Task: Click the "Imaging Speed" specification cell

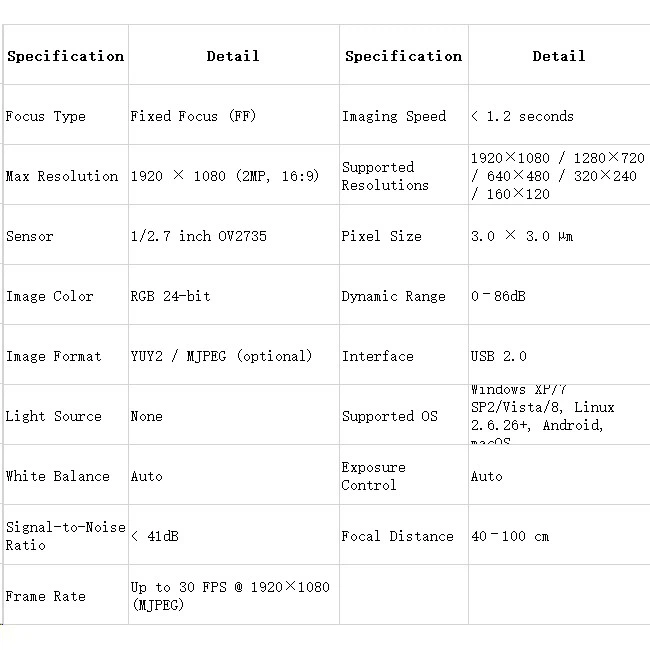Action: tap(394, 116)
